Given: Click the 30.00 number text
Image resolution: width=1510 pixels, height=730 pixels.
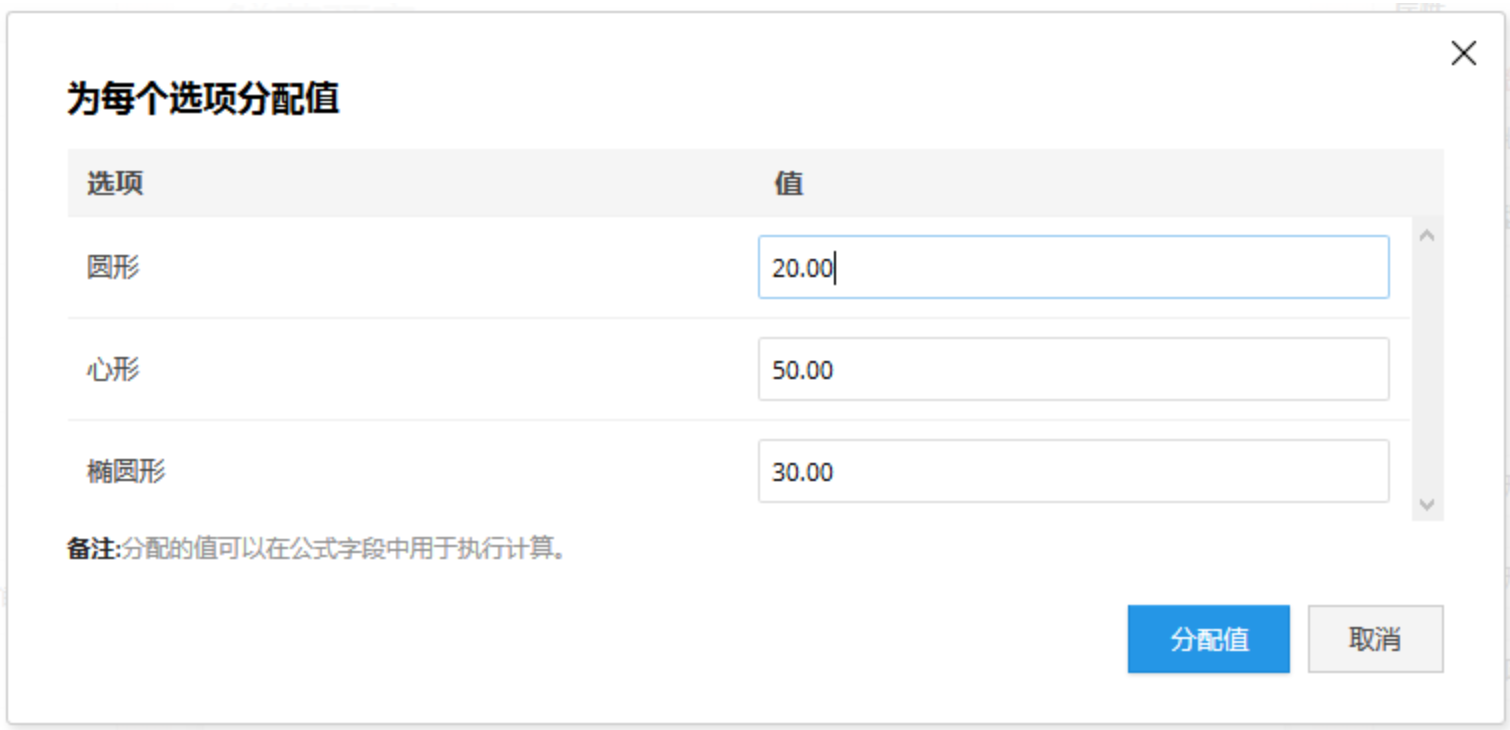Looking at the screenshot, I should point(802,472).
